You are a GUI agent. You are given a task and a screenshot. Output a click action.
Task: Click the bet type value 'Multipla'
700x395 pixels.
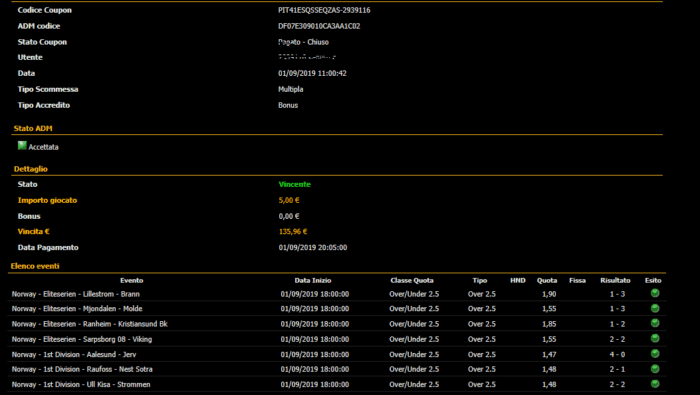click(x=291, y=89)
